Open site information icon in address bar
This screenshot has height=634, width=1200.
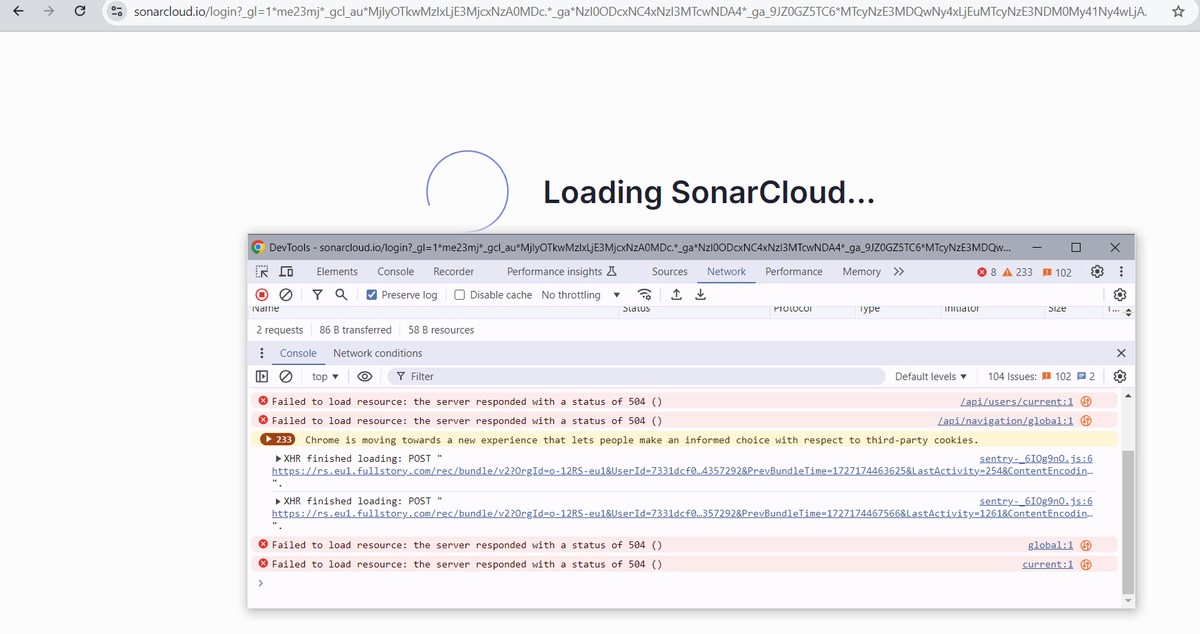tap(117, 11)
